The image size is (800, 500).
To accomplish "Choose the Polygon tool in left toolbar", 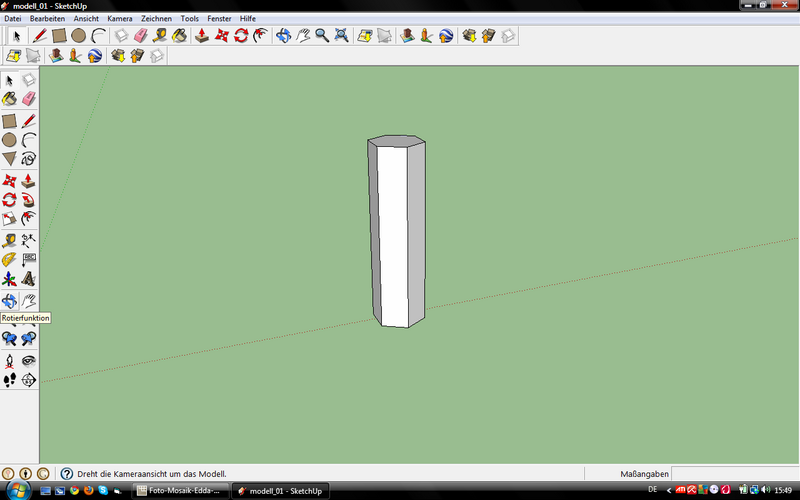I will 10,159.
